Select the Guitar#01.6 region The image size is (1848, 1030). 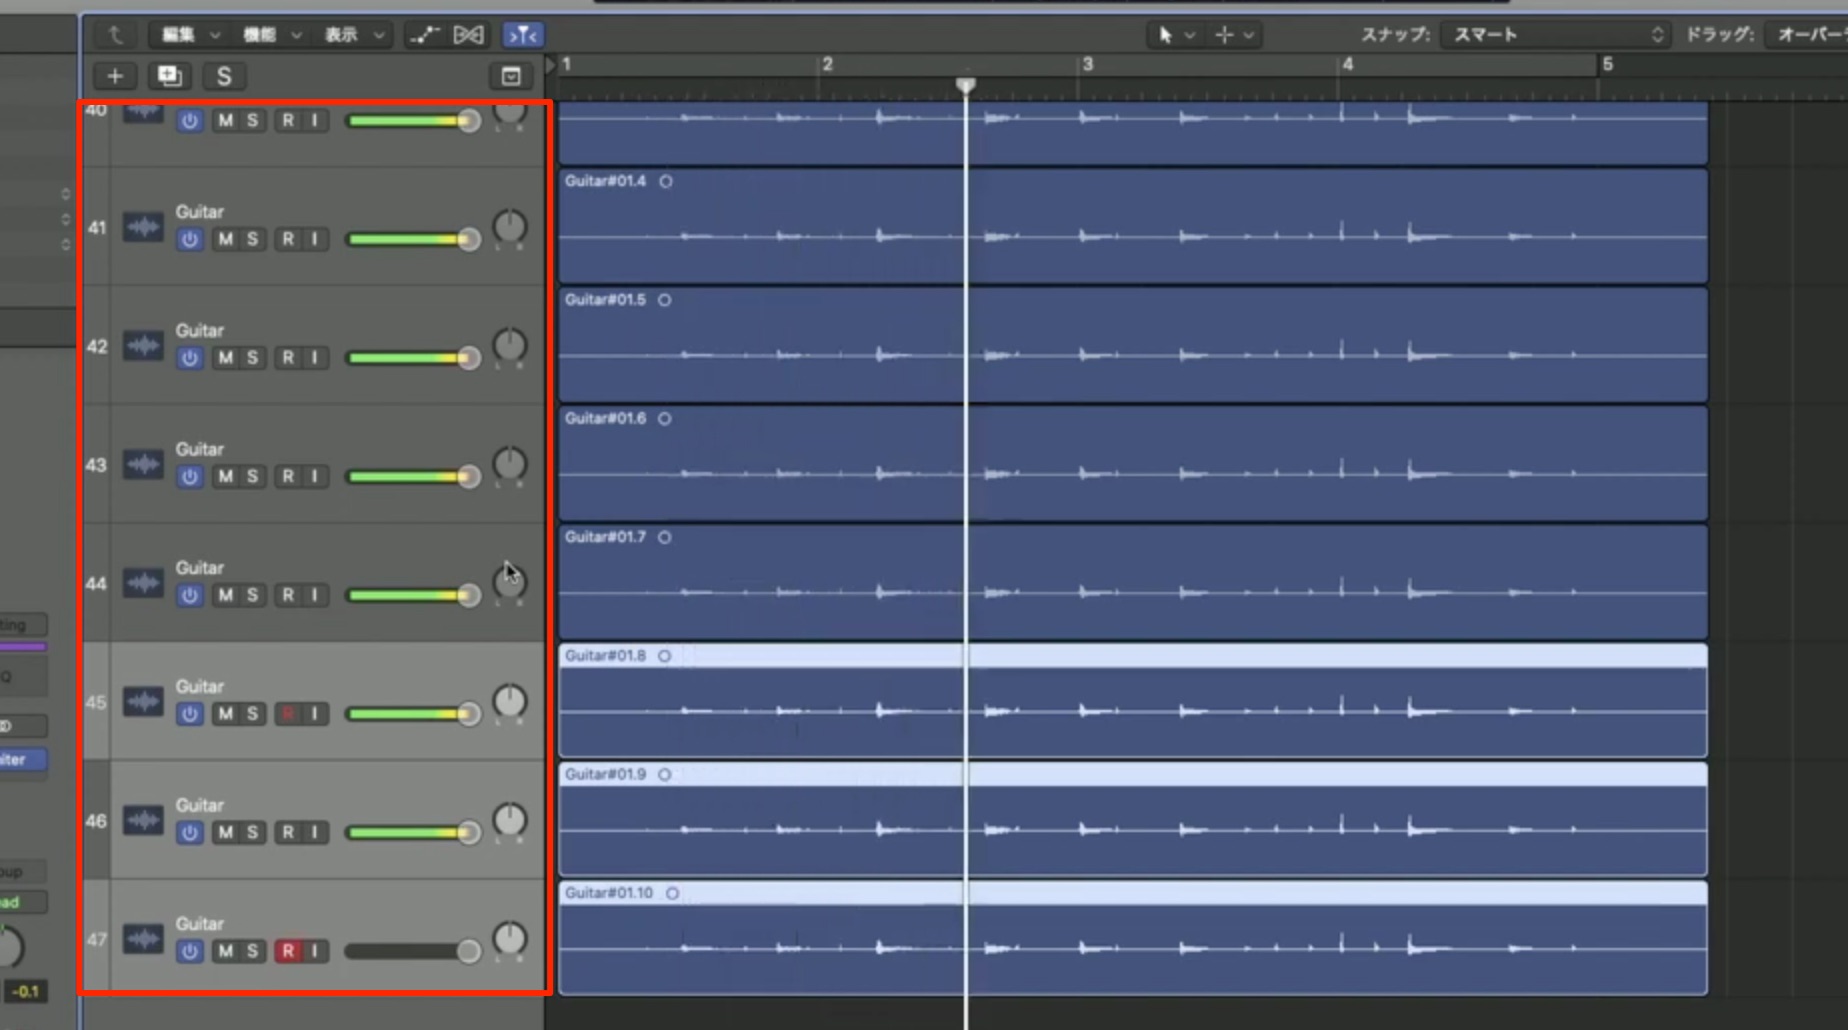1132,464
